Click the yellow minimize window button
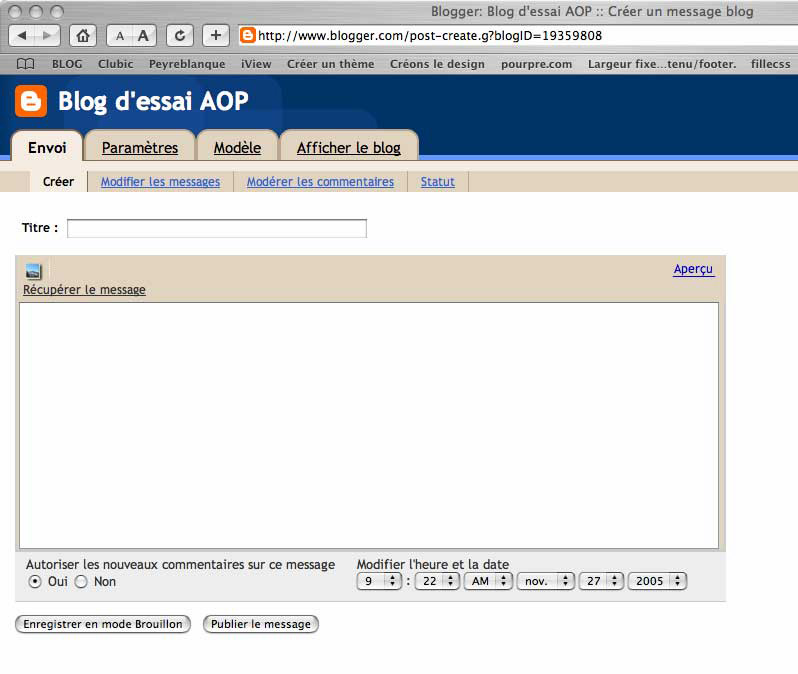798x674 pixels. point(36,11)
